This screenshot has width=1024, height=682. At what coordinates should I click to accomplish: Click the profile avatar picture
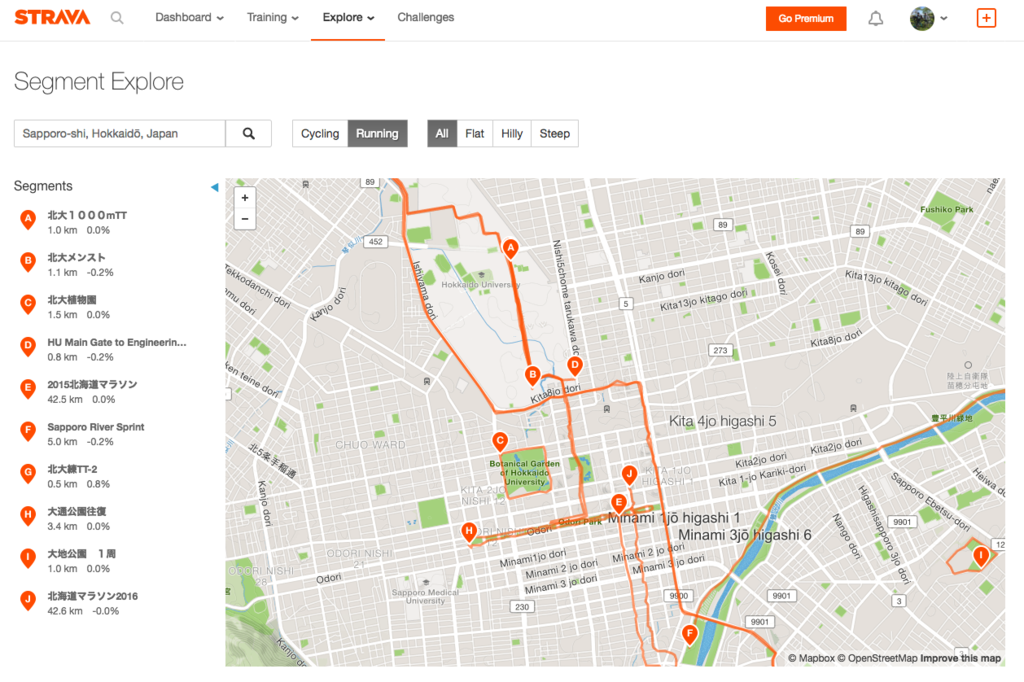click(921, 18)
